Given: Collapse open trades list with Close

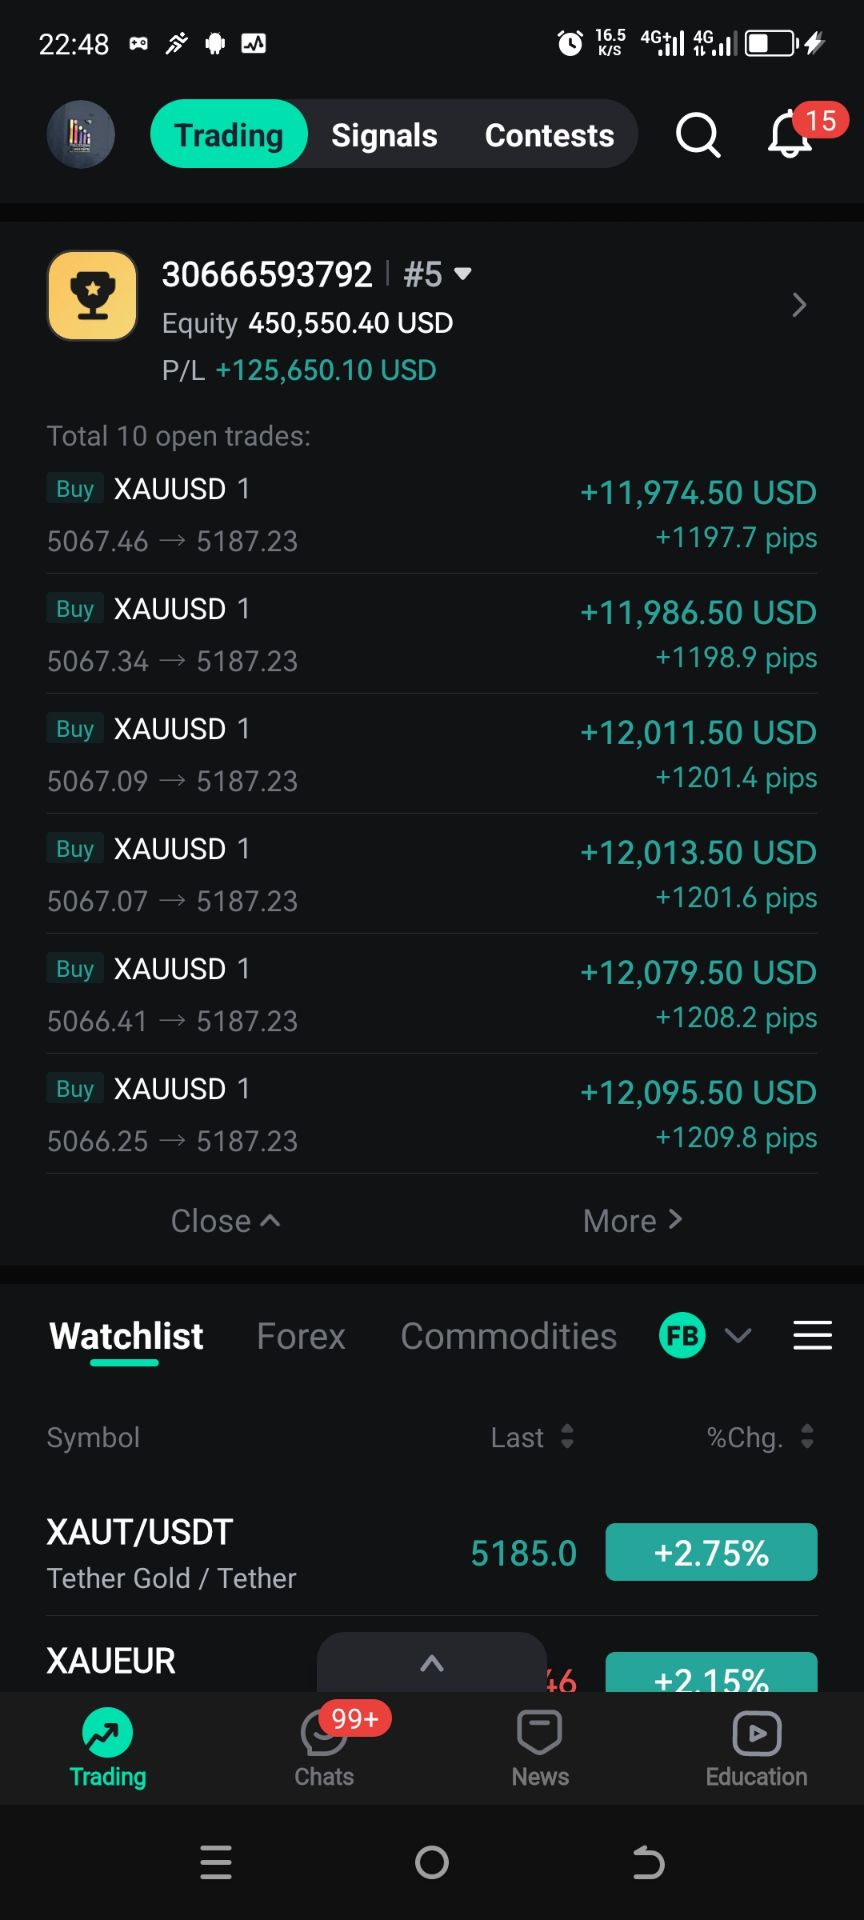Looking at the screenshot, I should [225, 1221].
